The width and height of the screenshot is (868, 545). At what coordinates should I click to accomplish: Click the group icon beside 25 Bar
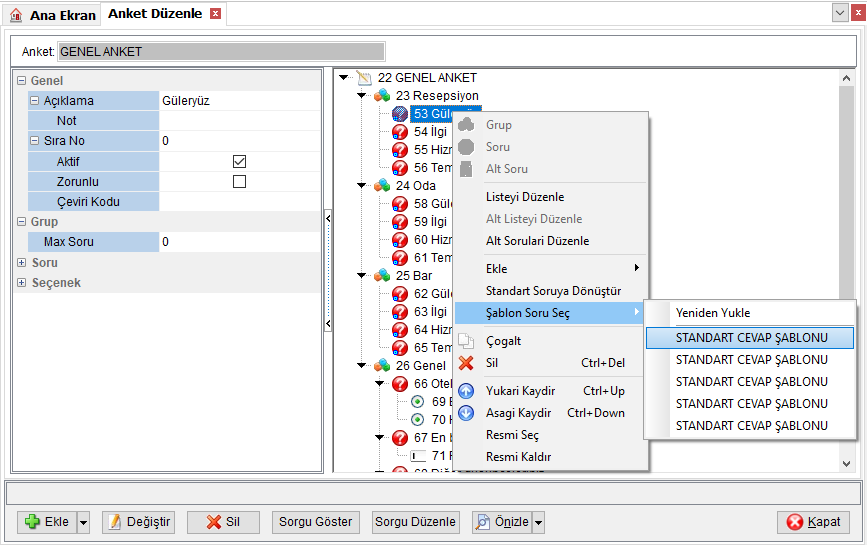click(x=382, y=276)
